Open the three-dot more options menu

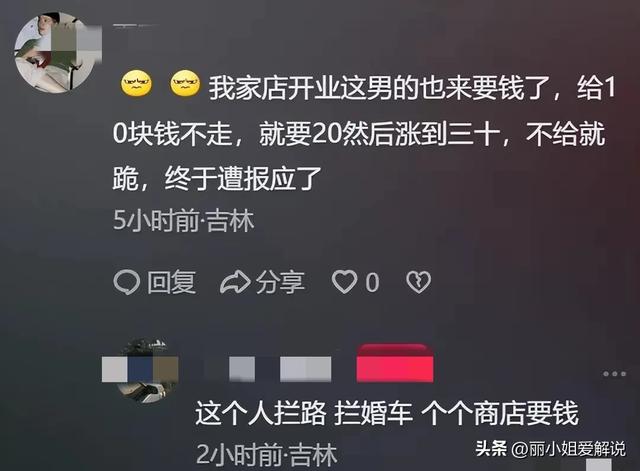(614, 373)
